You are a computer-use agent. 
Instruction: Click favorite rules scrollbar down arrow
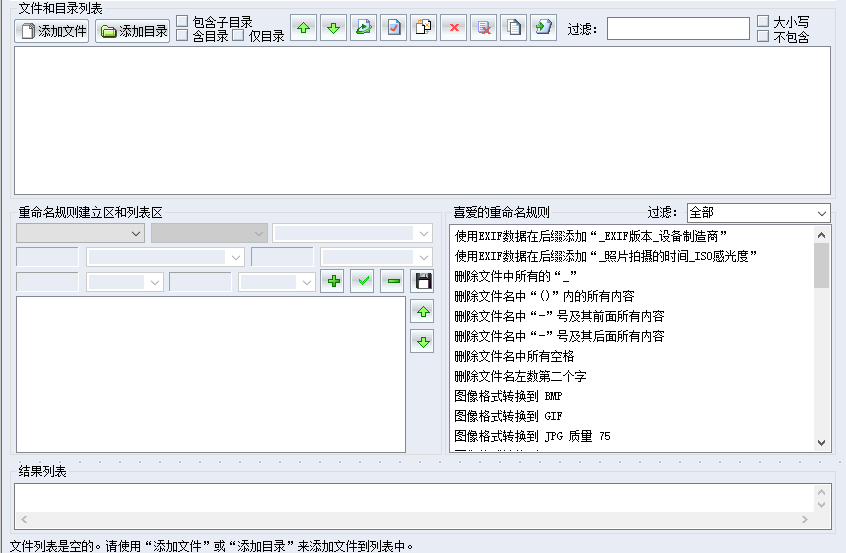(821, 443)
